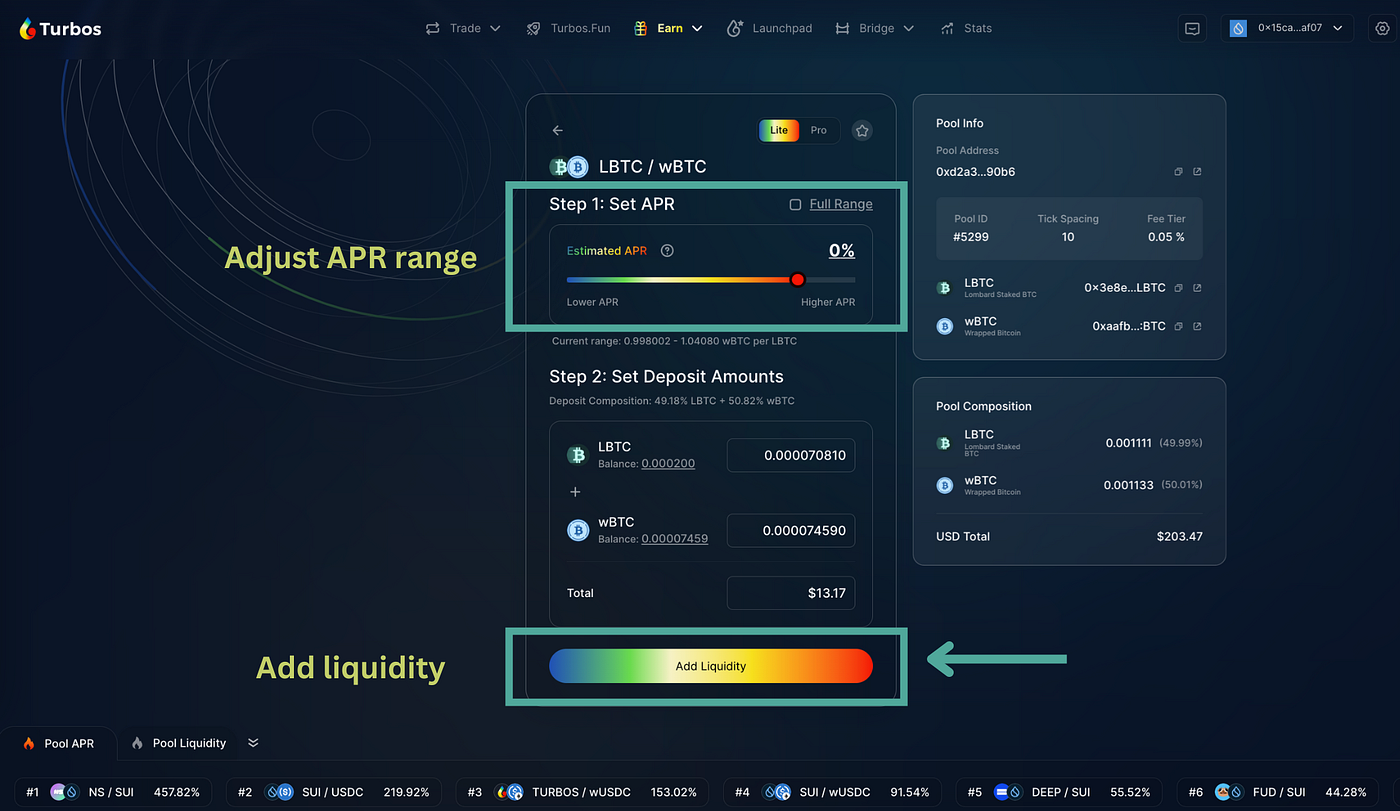
Task: Open Turbos.Fun page
Action: coord(568,28)
